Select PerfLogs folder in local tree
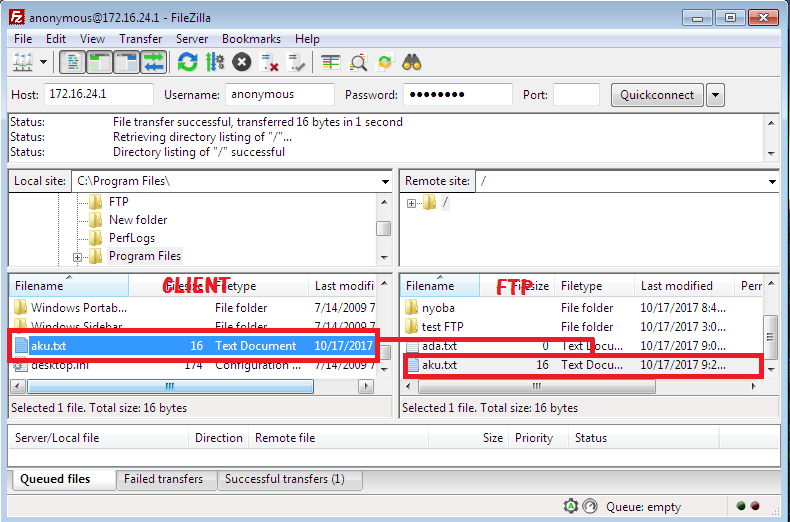The height and width of the screenshot is (522, 790). coord(131,238)
